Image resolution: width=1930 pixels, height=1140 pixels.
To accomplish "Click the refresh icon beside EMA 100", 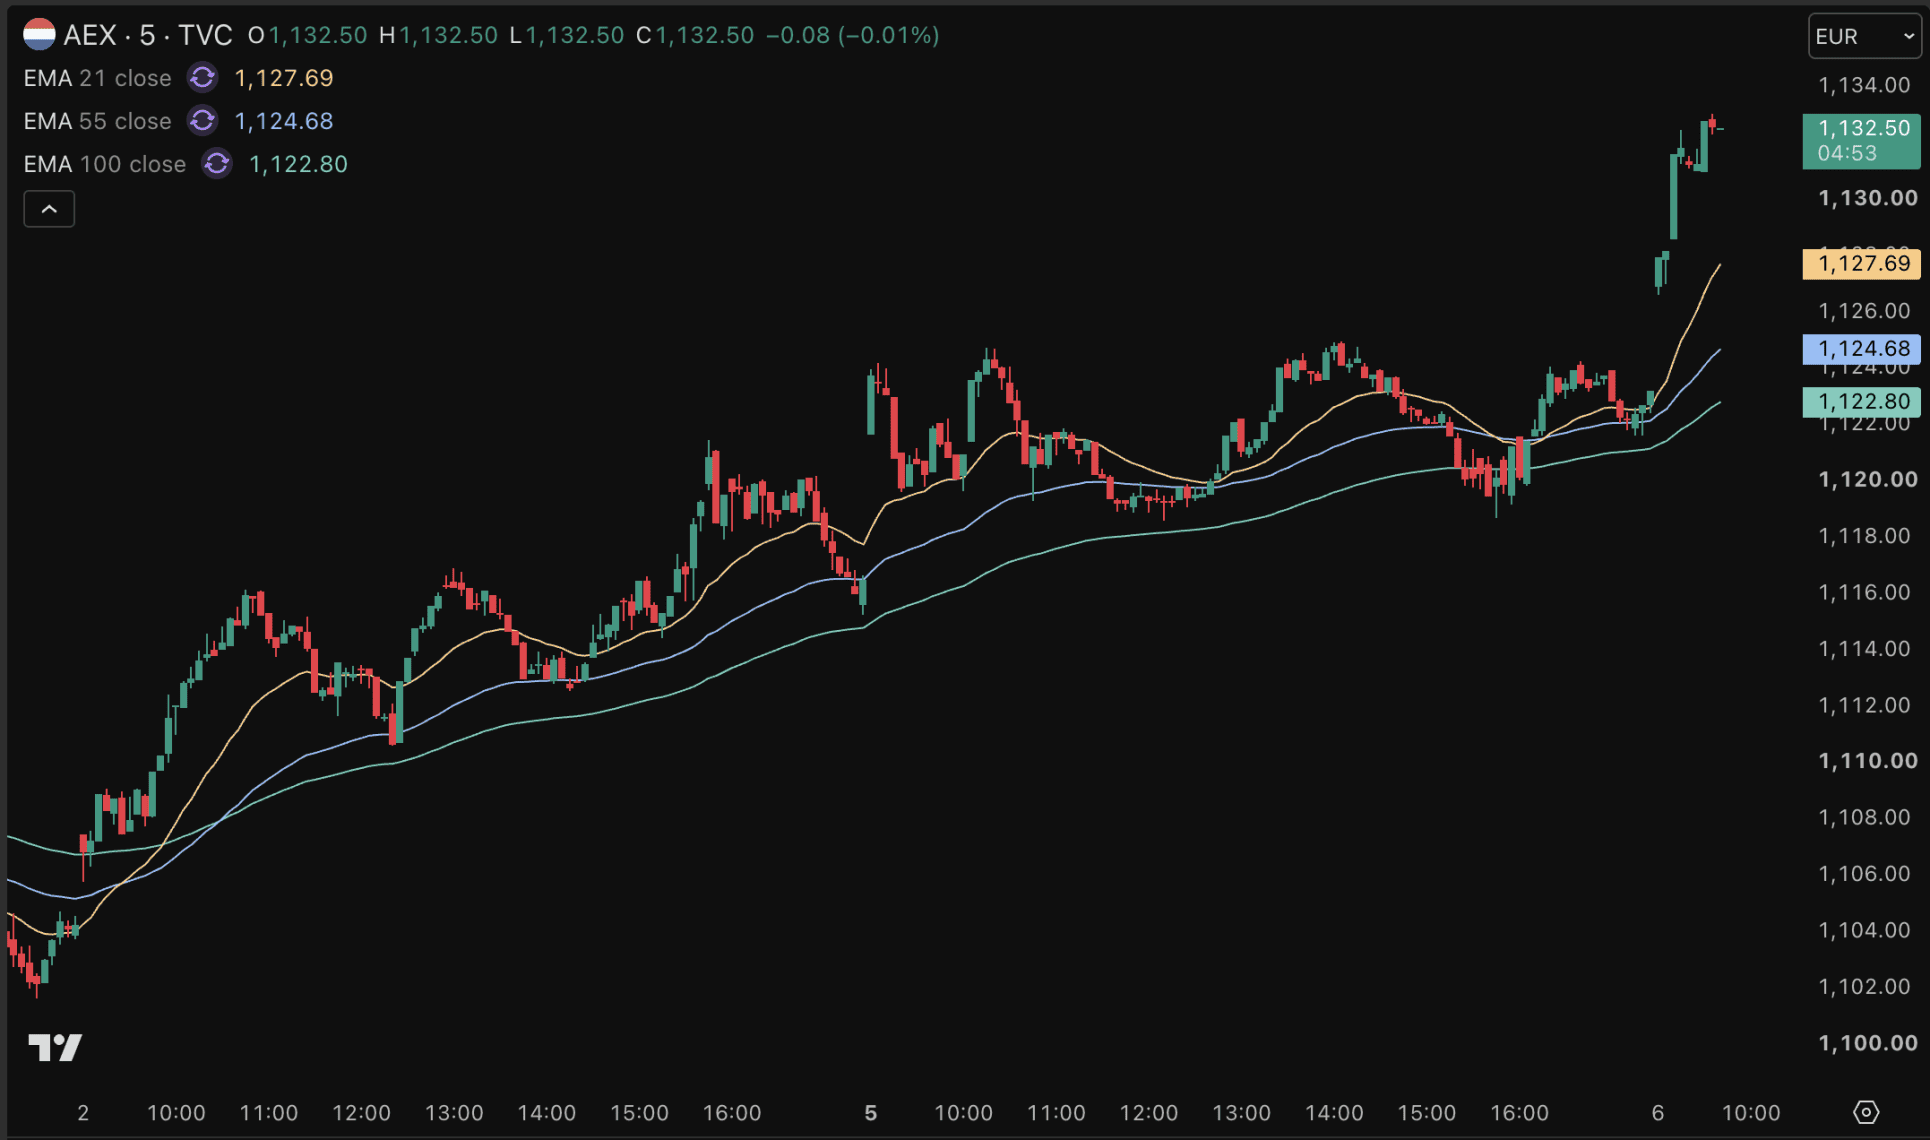I will (217, 164).
